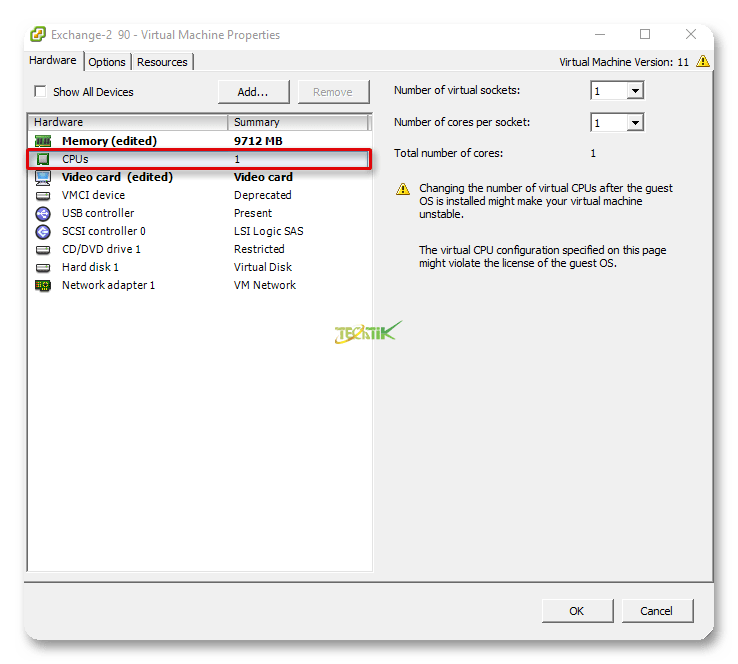Switch to the Options tab
This screenshot has width=738, height=664.
pos(107,62)
